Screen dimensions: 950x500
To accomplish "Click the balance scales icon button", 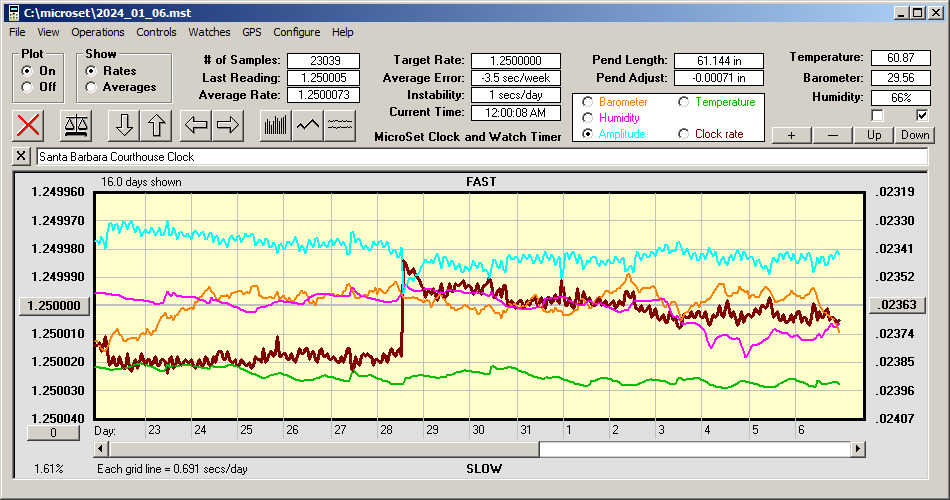I will [76, 125].
